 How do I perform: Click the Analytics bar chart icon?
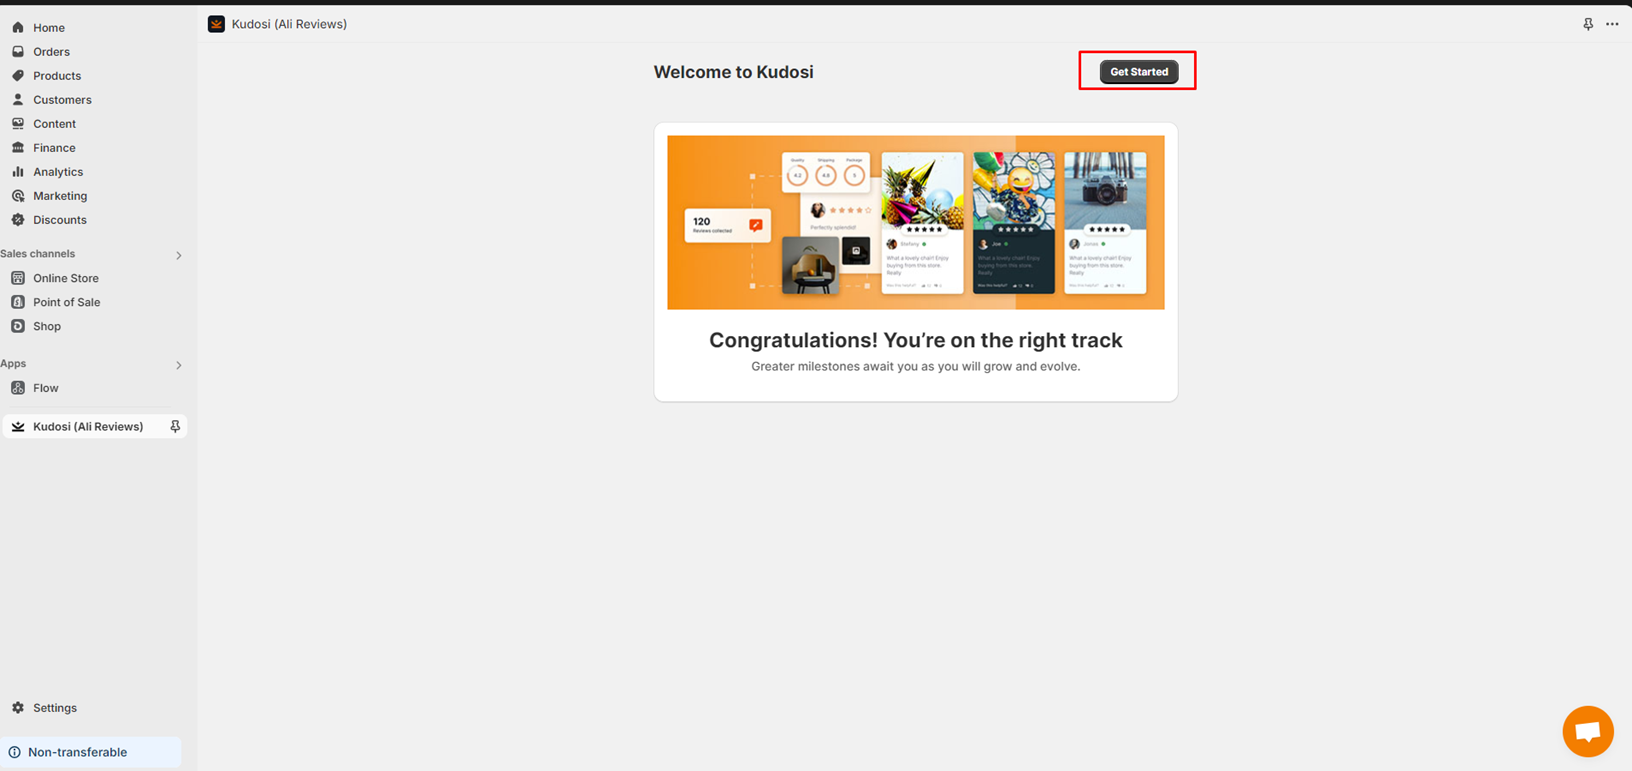(x=18, y=171)
